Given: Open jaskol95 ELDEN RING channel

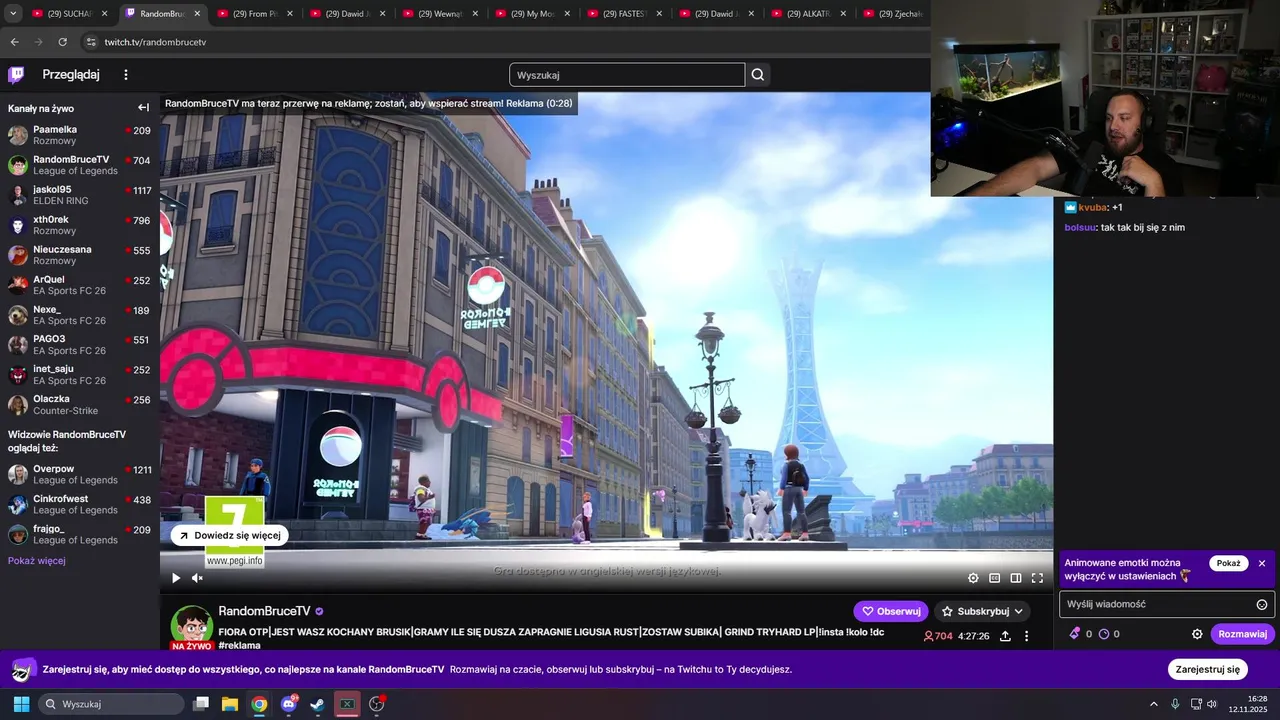Looking at the screenshot, I should [79, 195].
